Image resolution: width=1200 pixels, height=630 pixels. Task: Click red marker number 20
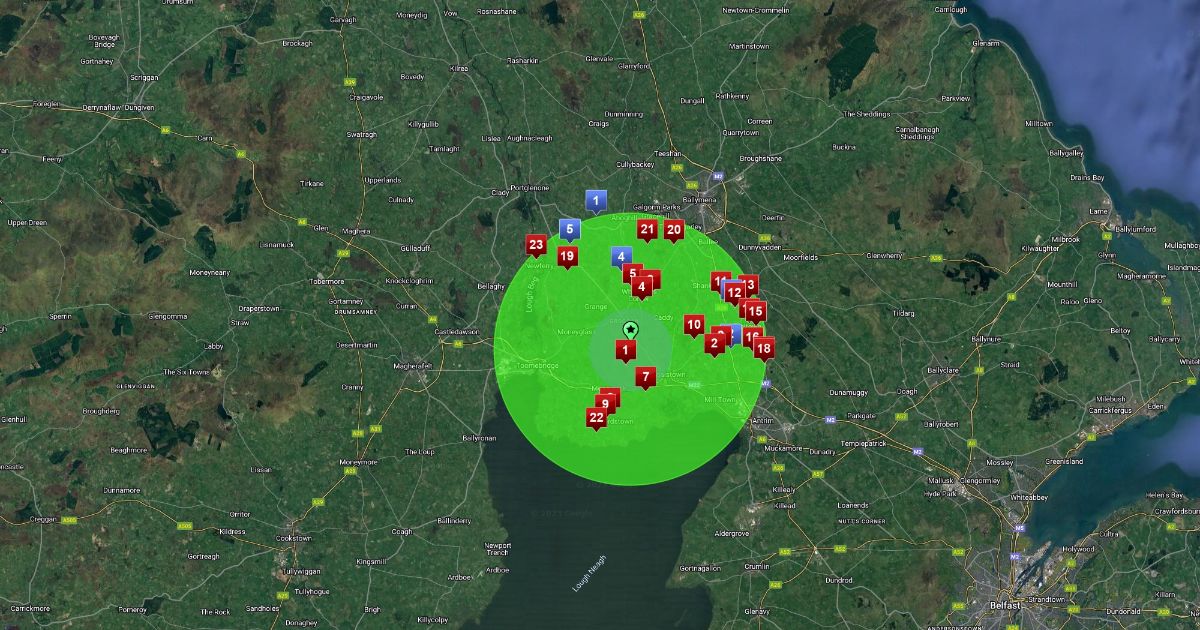click(674, 229)
